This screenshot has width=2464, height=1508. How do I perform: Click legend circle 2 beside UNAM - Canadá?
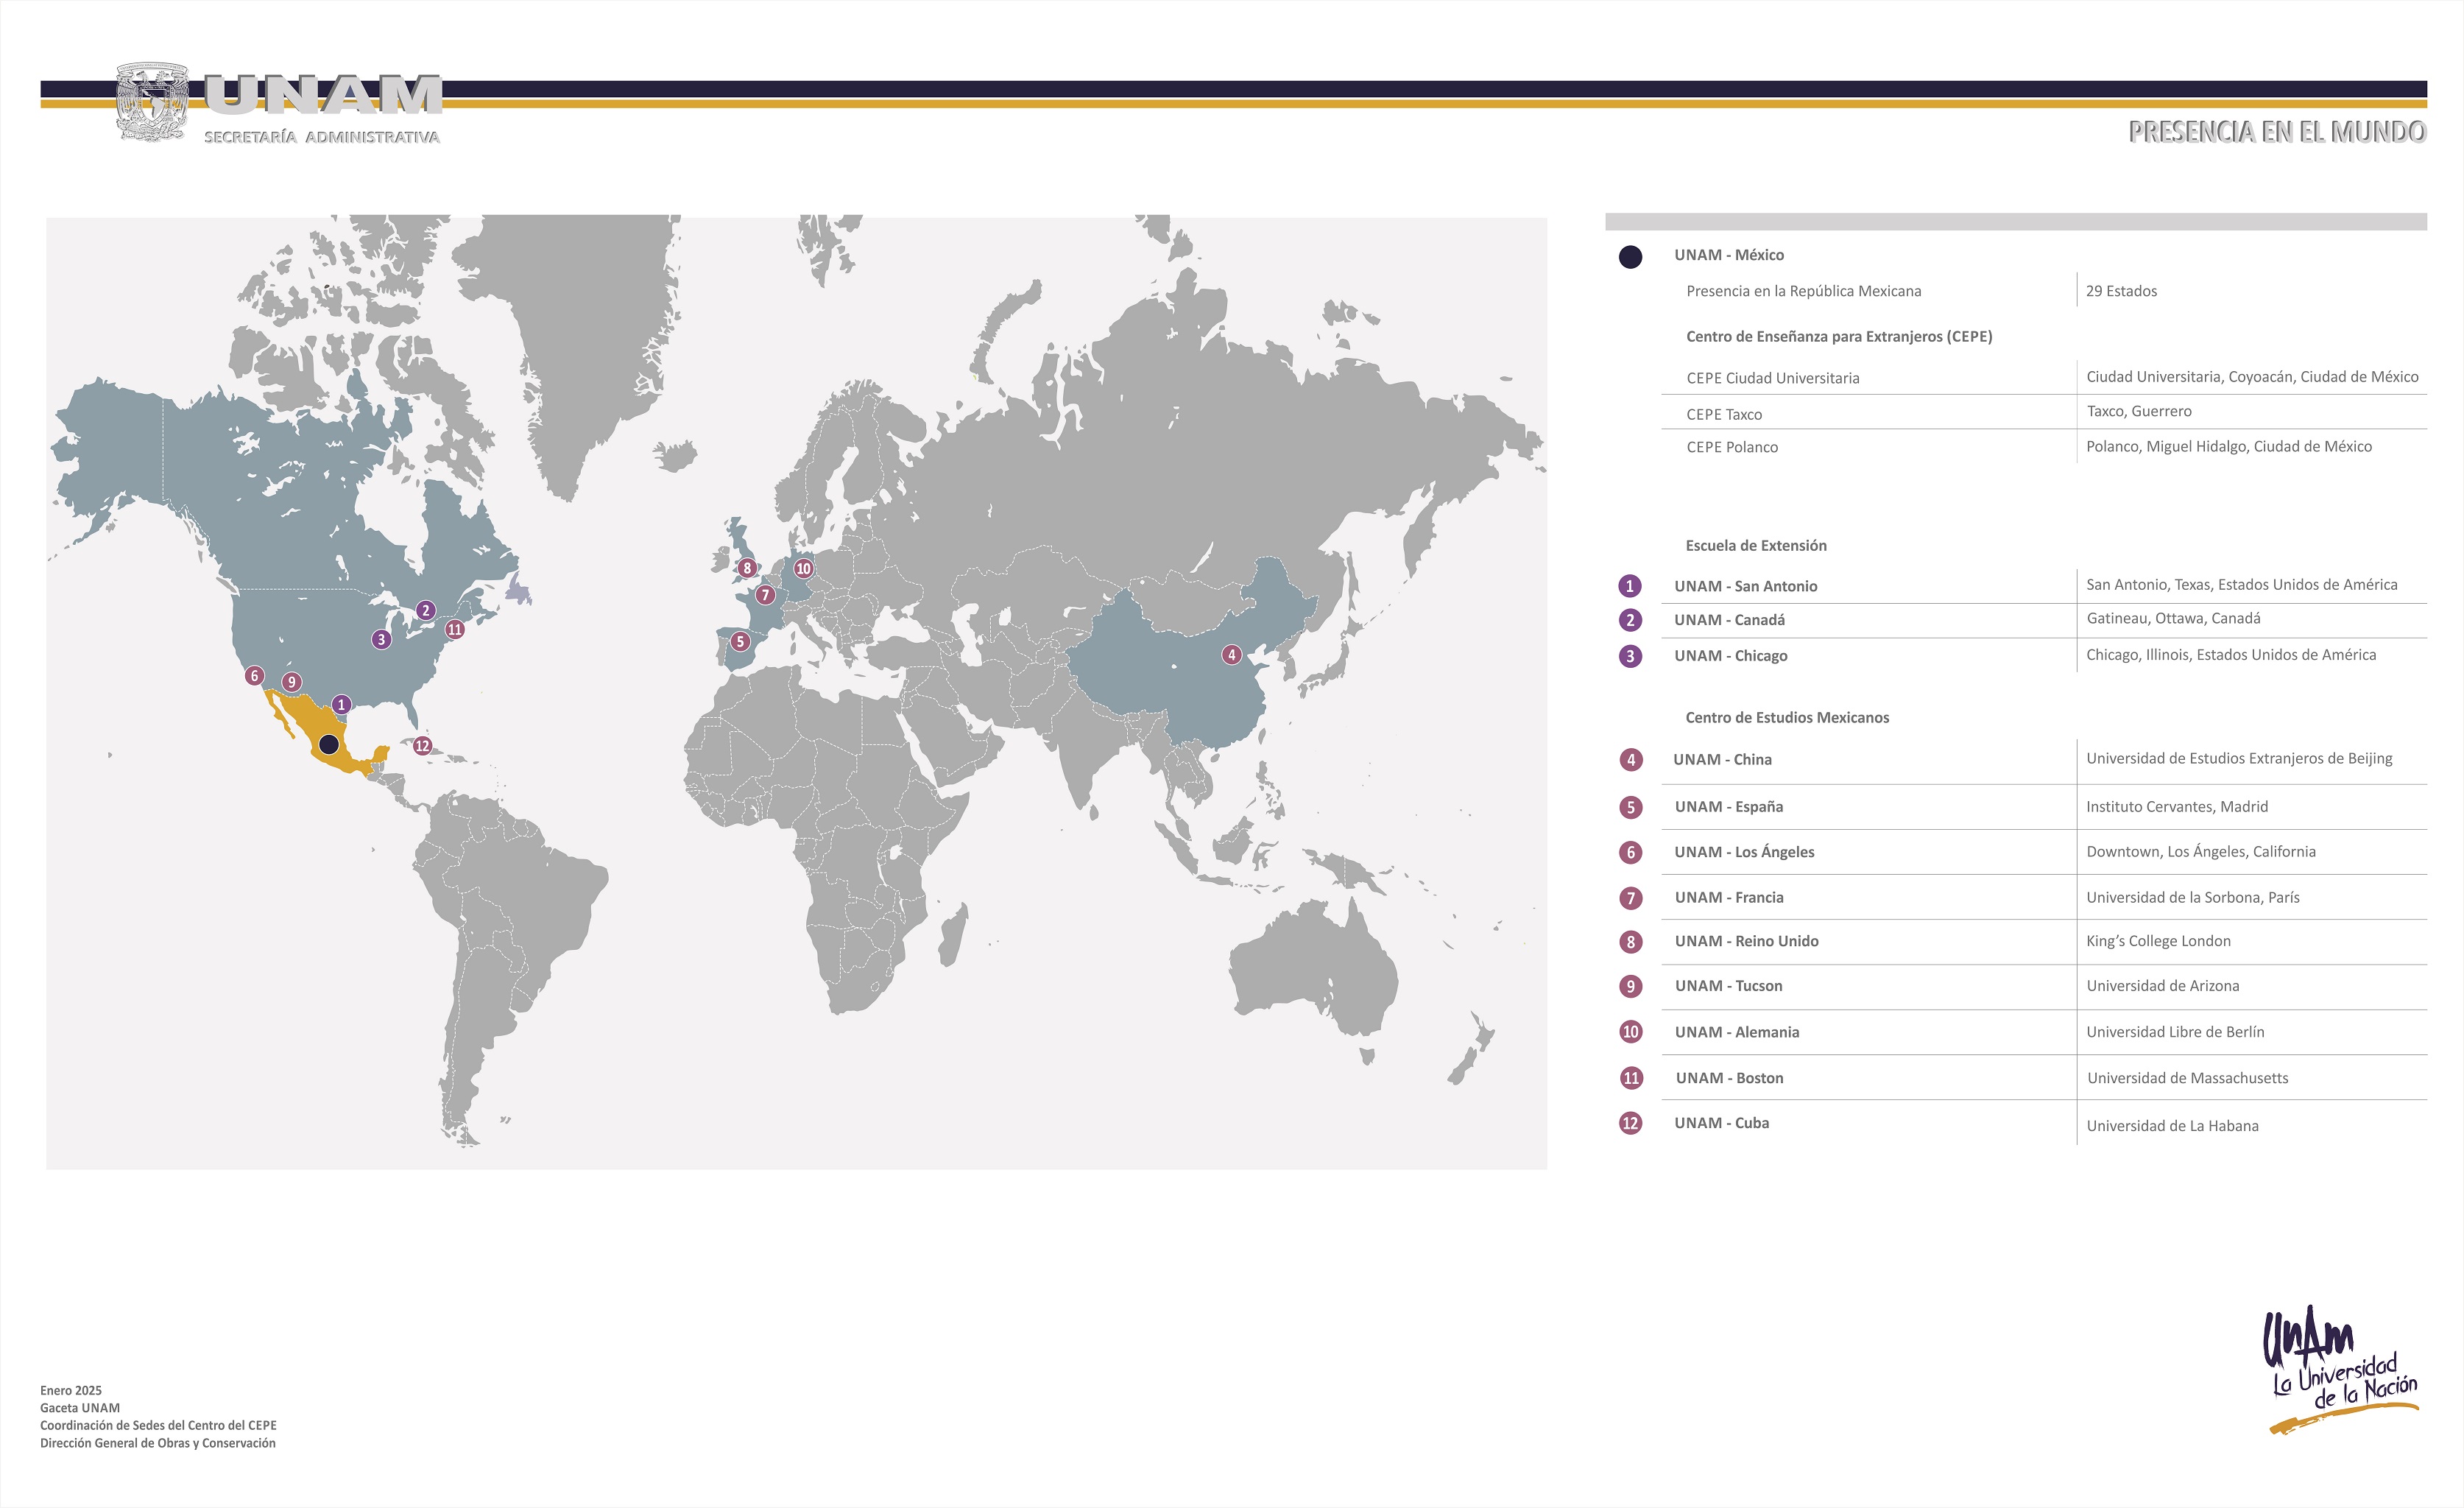(x=1630, y=620)
